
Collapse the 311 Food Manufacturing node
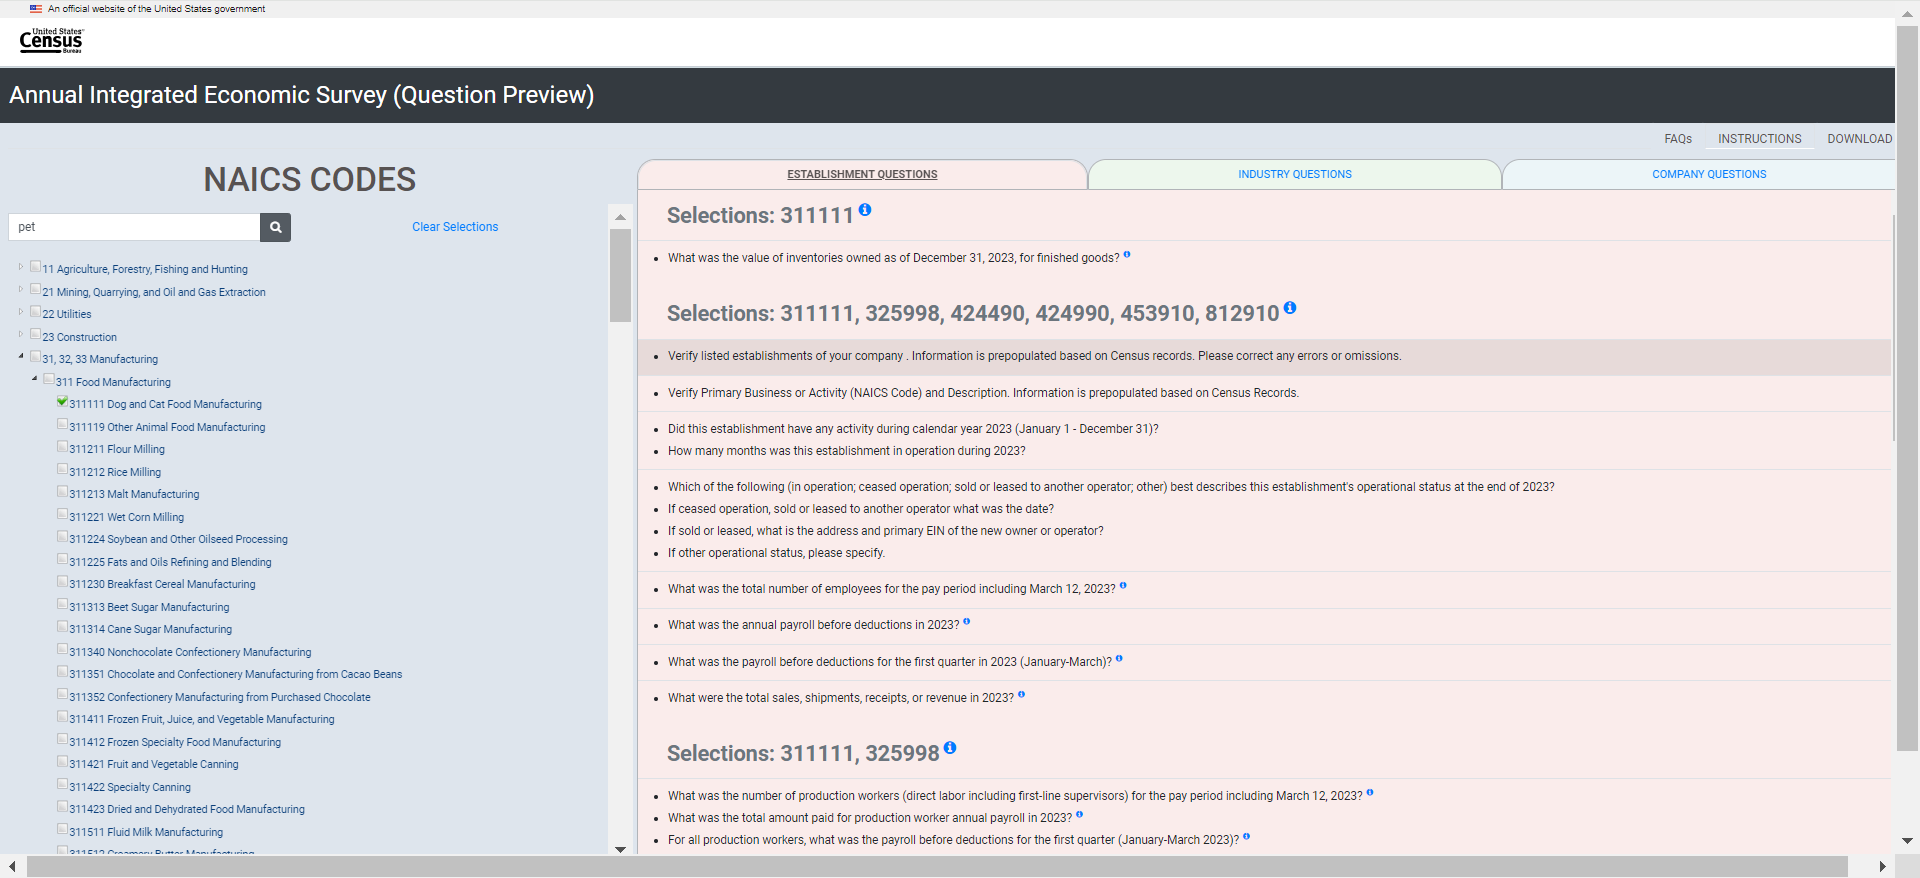(x=35, y=379)
